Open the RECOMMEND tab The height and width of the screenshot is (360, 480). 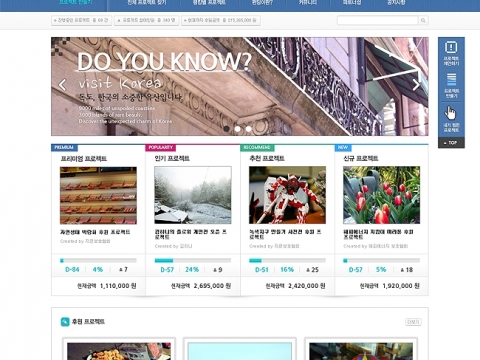[257, 148]
